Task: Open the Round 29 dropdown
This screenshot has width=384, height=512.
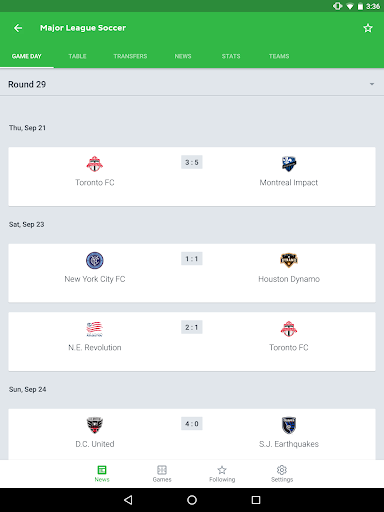Action: 192,84
